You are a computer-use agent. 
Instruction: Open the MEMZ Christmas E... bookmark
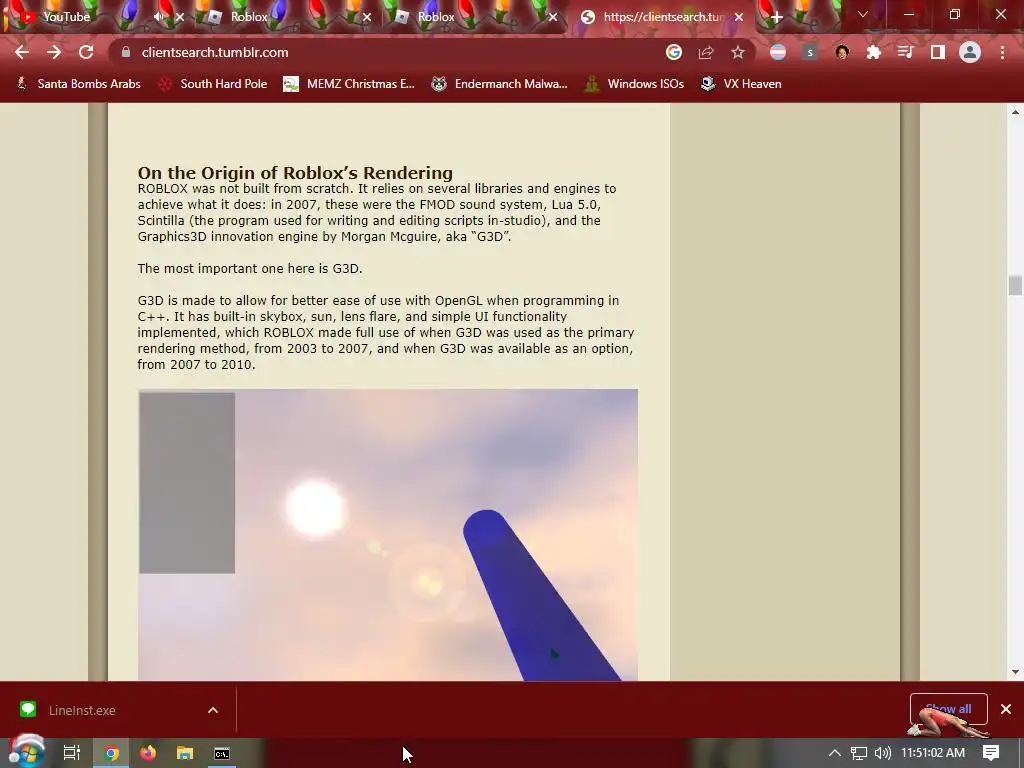(349, 84)
